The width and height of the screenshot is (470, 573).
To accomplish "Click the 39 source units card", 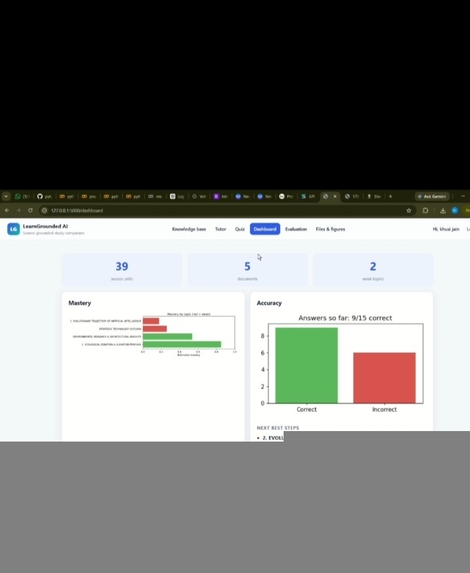I will tap(122, 270).
